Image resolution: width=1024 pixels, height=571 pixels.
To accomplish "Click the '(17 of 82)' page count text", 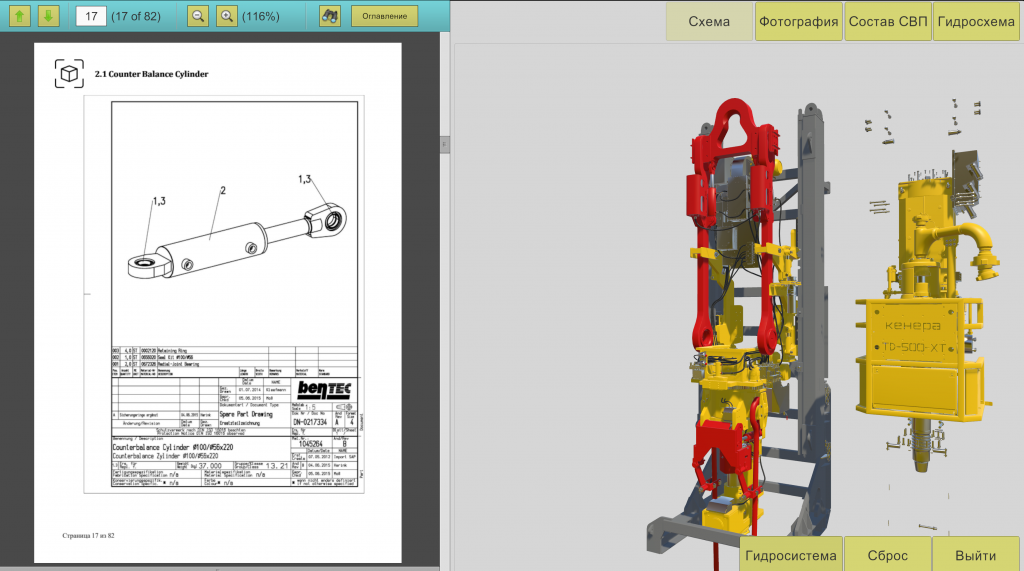I will pyautogui.click(x=136, y=16).
